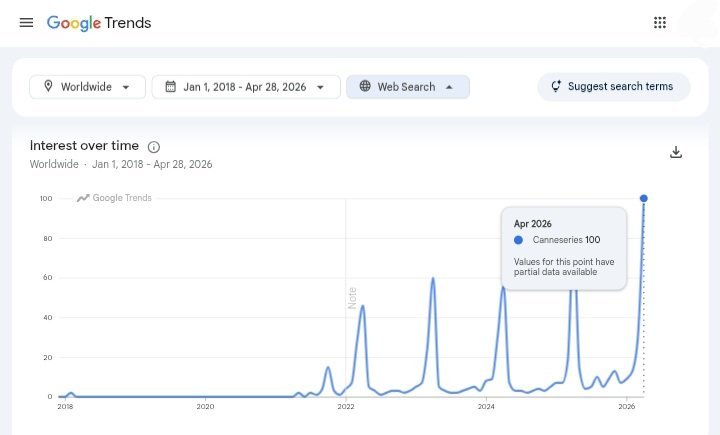
Task: Click the 2022 x-axis label
Action: (x=346, y=407)
